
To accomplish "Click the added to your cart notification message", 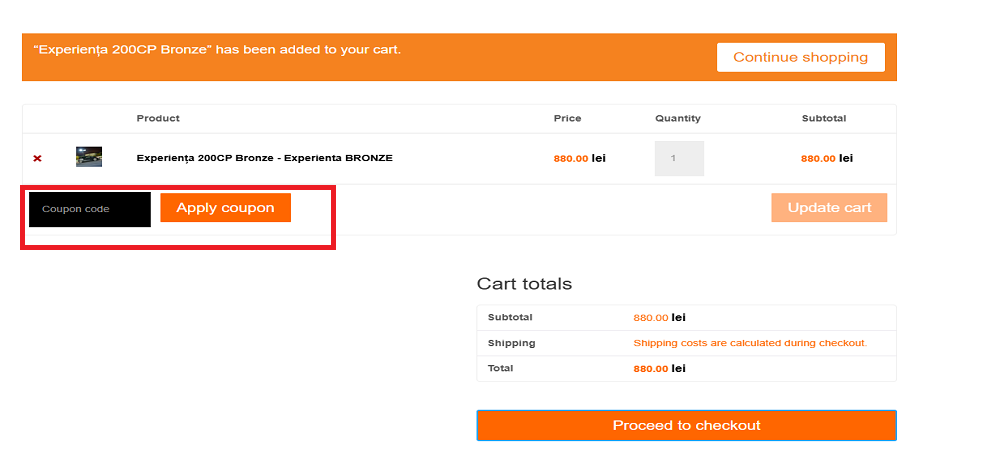I will tap(217, 49).
